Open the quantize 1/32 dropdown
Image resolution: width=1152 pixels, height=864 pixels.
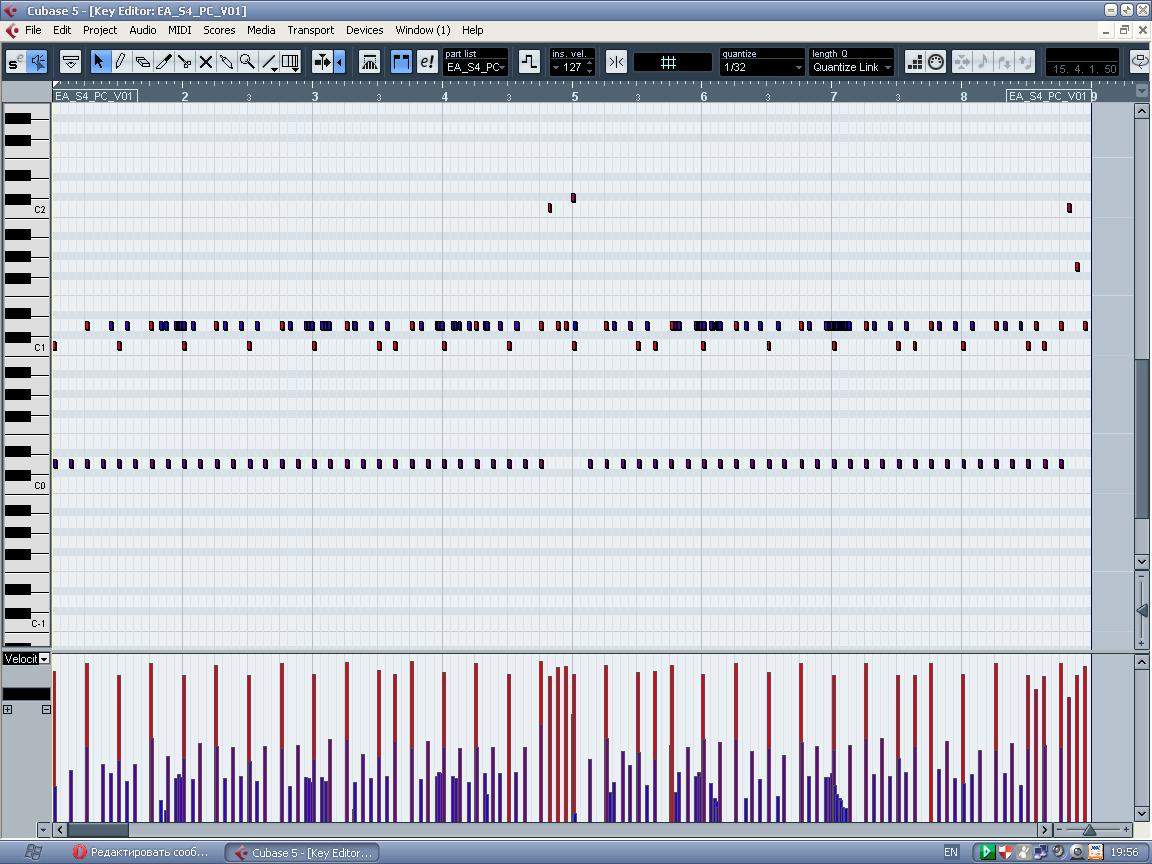(762, 67)
